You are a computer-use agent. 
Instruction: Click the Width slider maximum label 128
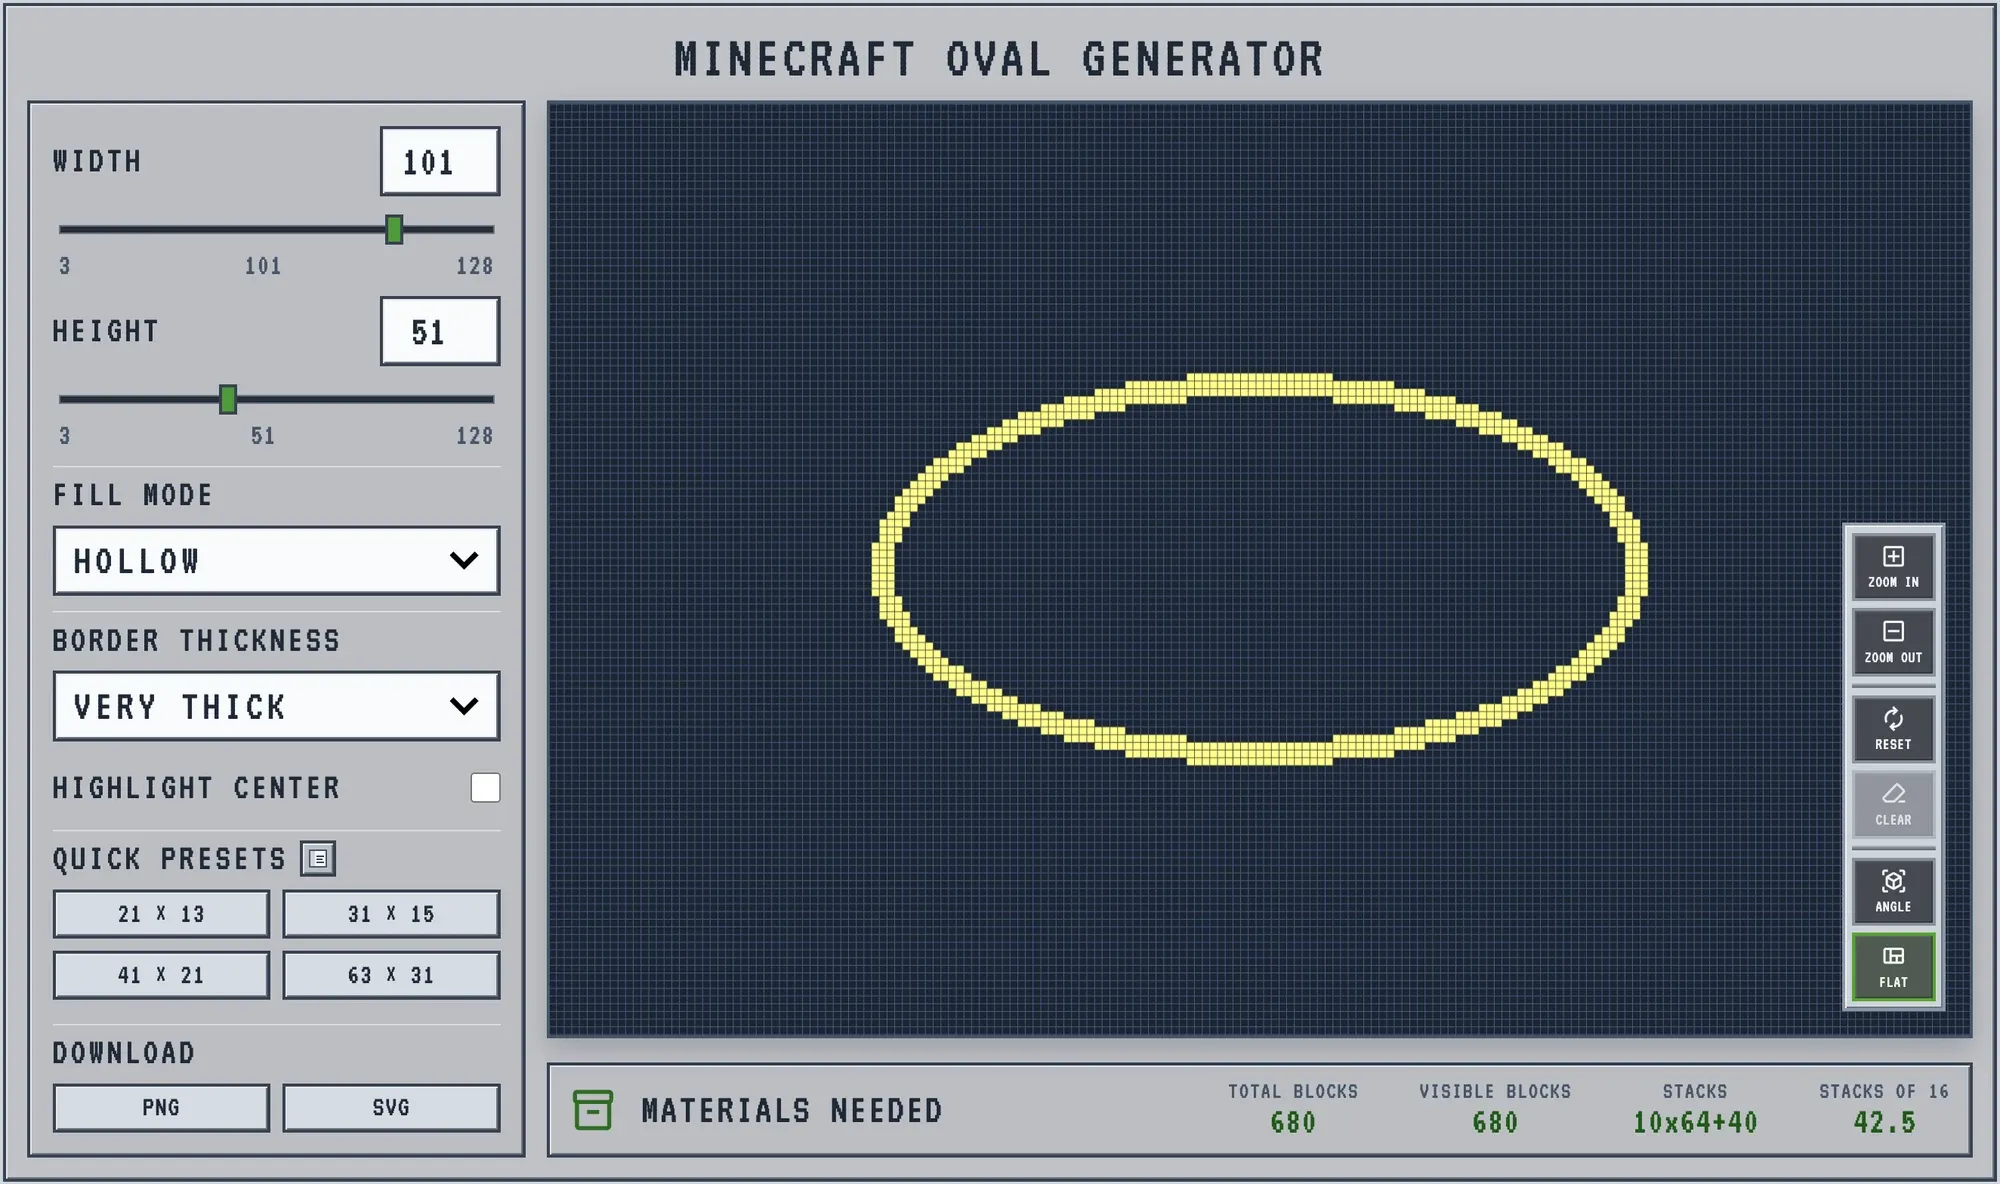pyautogui.click(x=475, y=266)
